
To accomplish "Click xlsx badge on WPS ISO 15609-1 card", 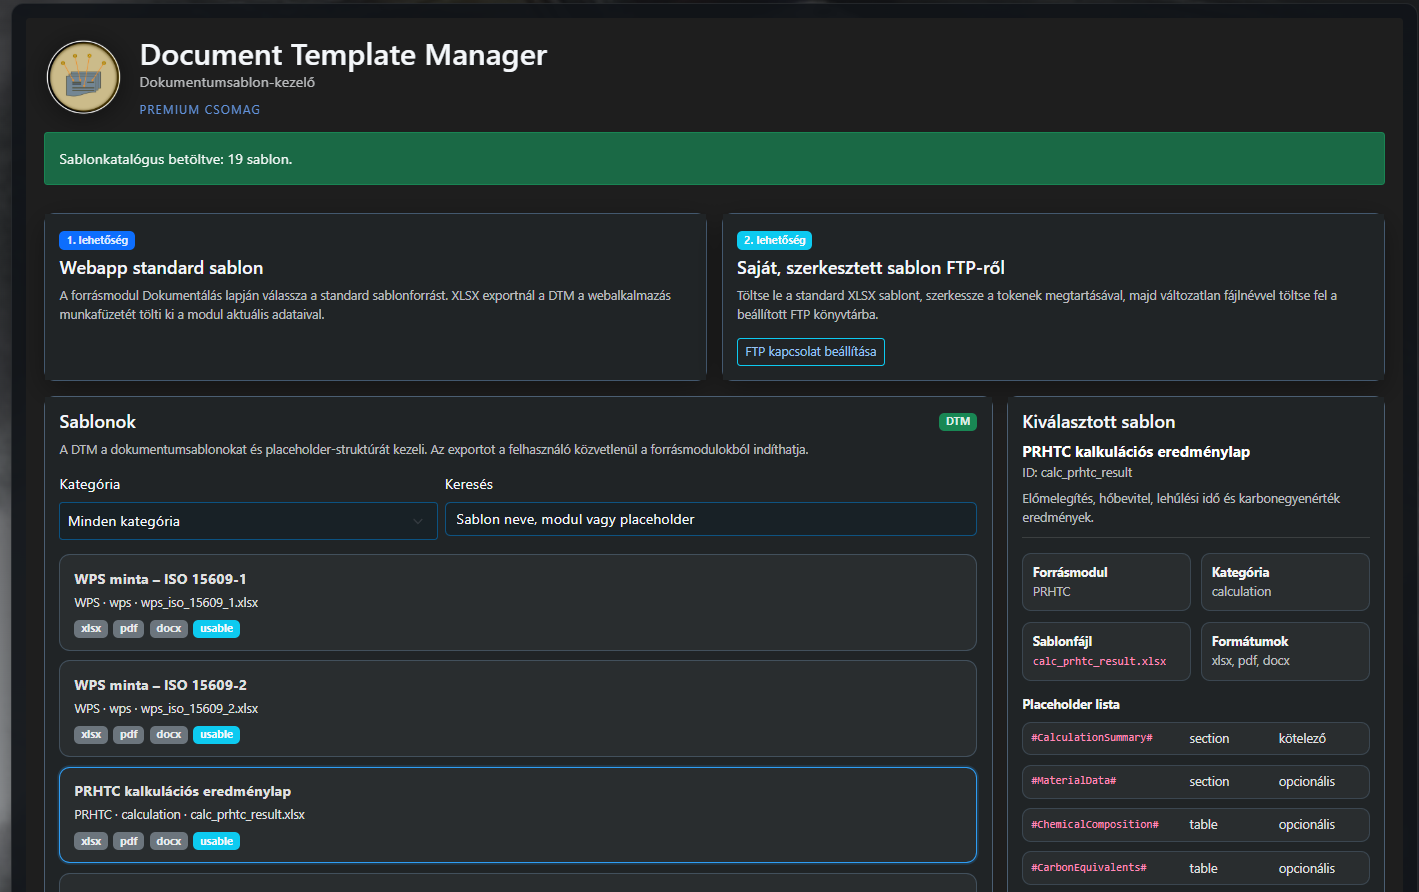I will (91, 629).
